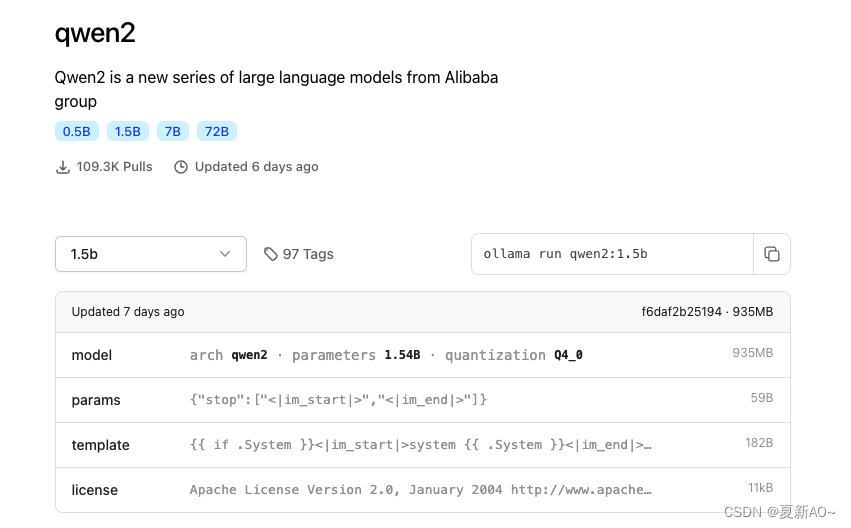Click the download icon beside 109.3K Pulls
This screenshot has width=851, height=528.
coord(63,167)
